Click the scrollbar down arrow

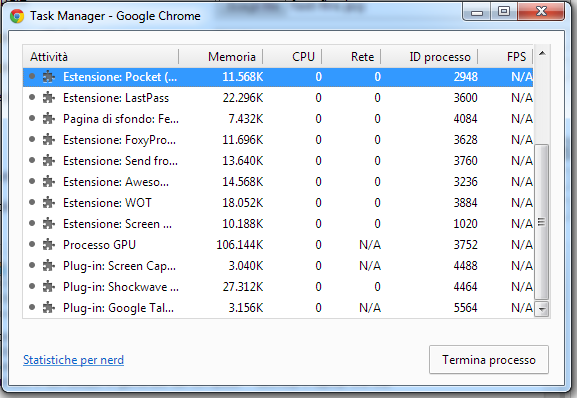pos(542,309)
